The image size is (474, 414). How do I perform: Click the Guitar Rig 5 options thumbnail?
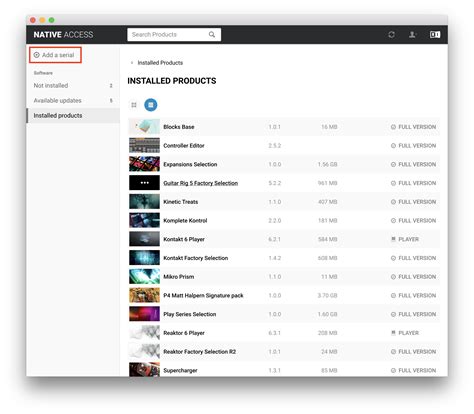coord(144,183)
